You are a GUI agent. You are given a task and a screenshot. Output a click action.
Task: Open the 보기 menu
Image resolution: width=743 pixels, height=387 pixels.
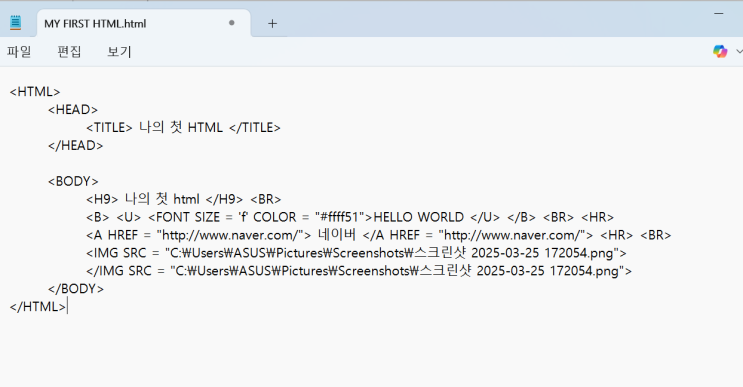pyautogui.click(x=119, y=51)
